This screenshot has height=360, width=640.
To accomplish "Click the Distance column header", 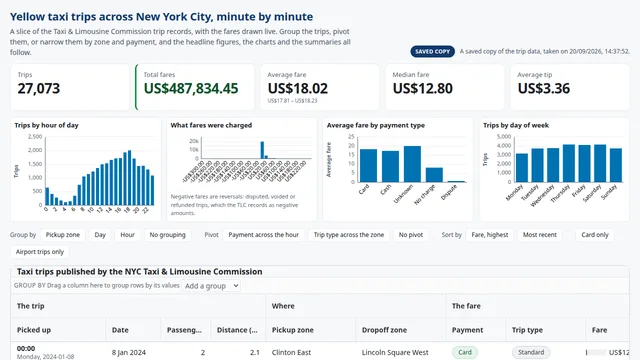I will [x=237, y=330].
